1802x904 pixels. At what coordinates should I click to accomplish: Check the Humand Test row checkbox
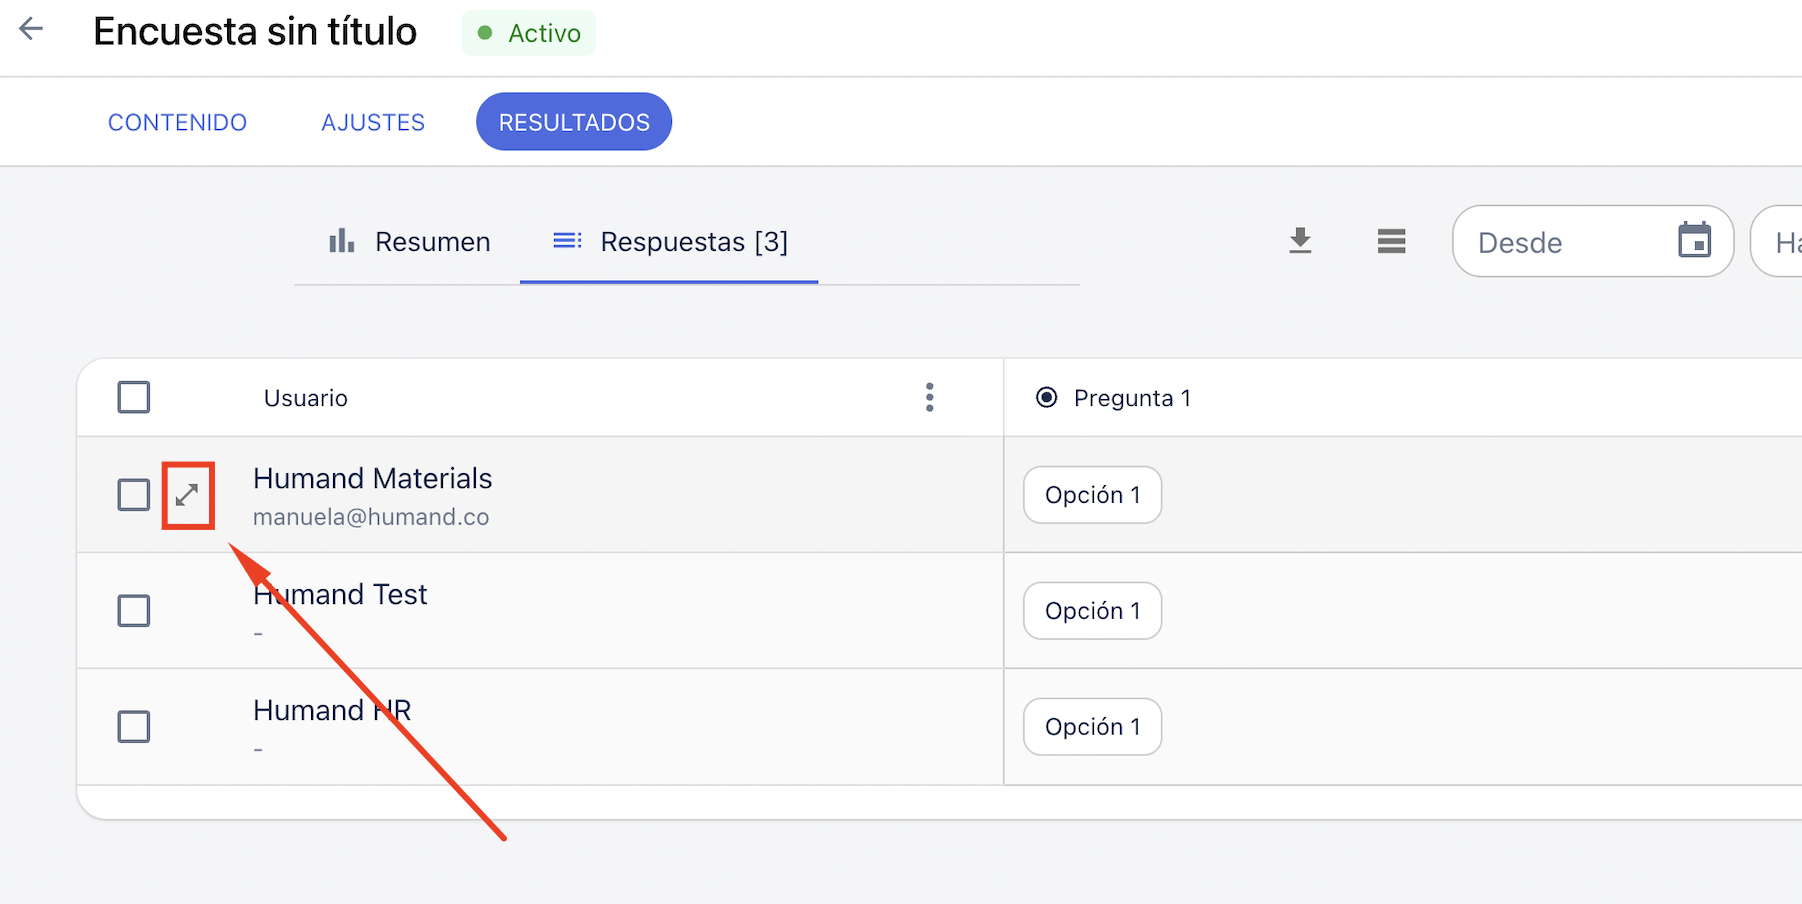tap(134, 611)
